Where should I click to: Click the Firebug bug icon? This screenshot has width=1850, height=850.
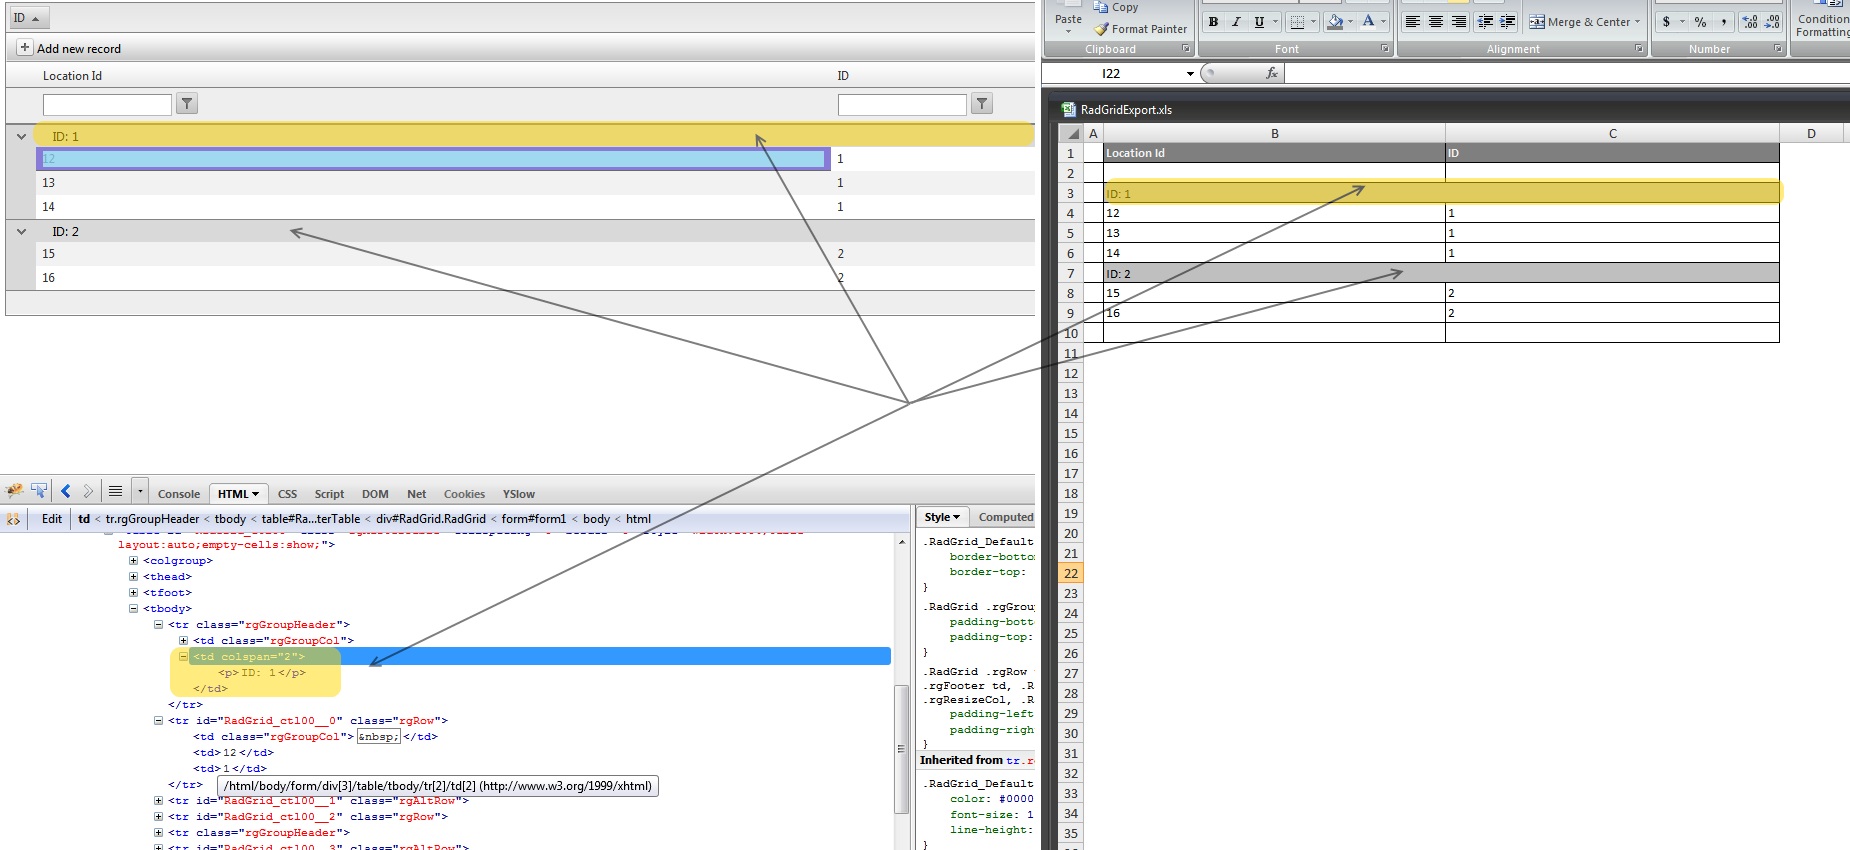pyautogui.click(x=14, y=491)
